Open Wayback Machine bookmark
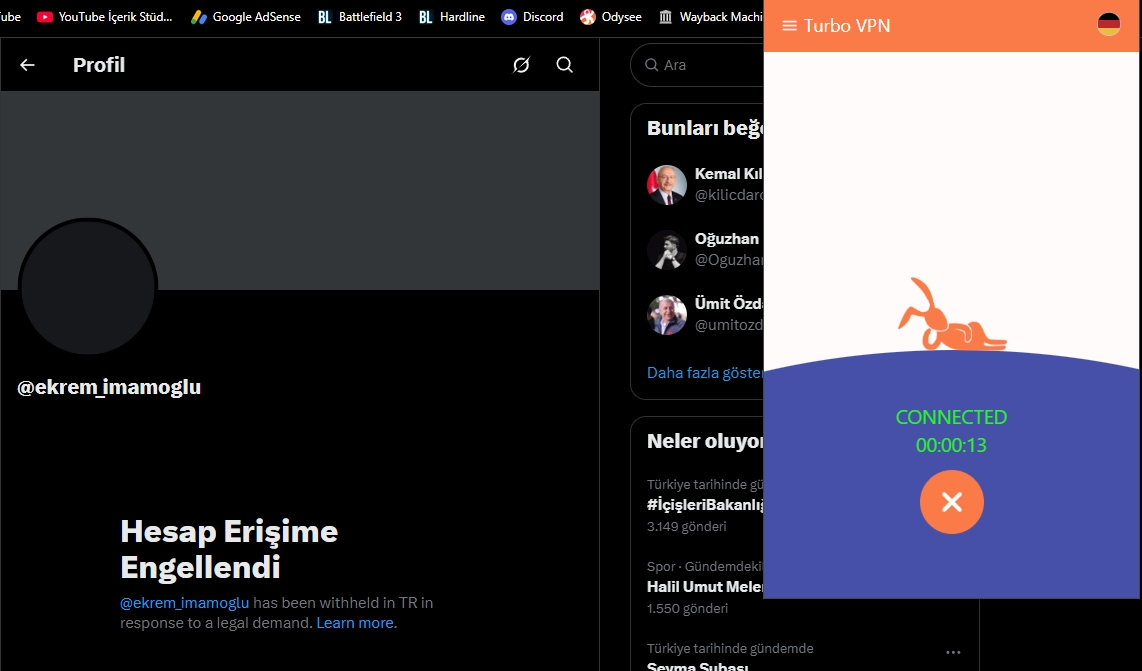 click(x=710, y=17)
